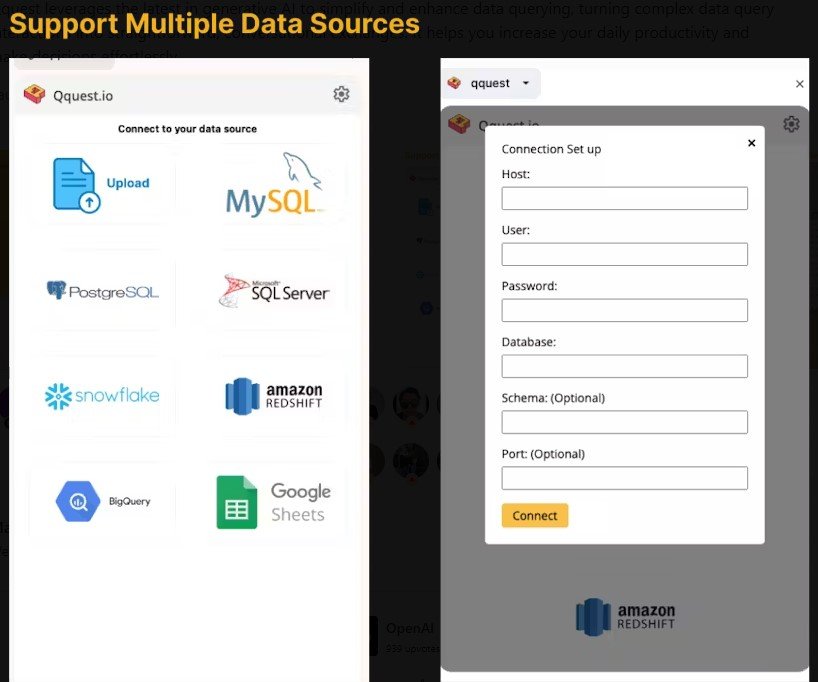Click the qquest logo icon in right header
The image size is (818, 682).
tap(454, 83)
